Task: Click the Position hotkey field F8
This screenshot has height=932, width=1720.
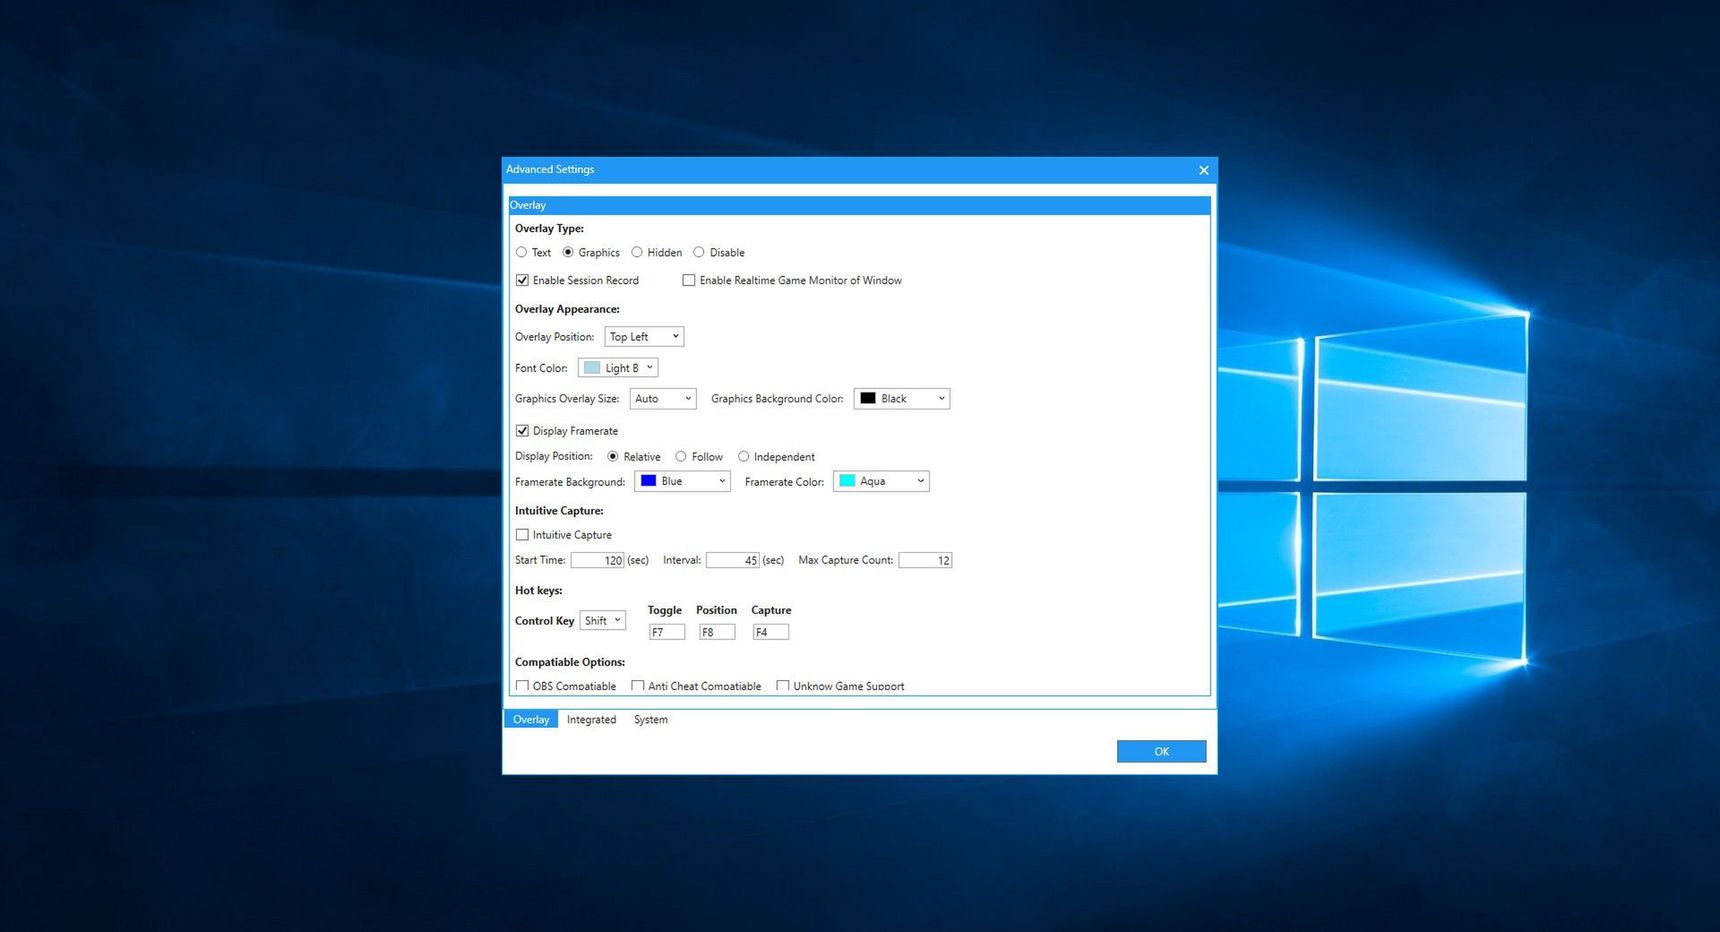Action: coord(717,632)
